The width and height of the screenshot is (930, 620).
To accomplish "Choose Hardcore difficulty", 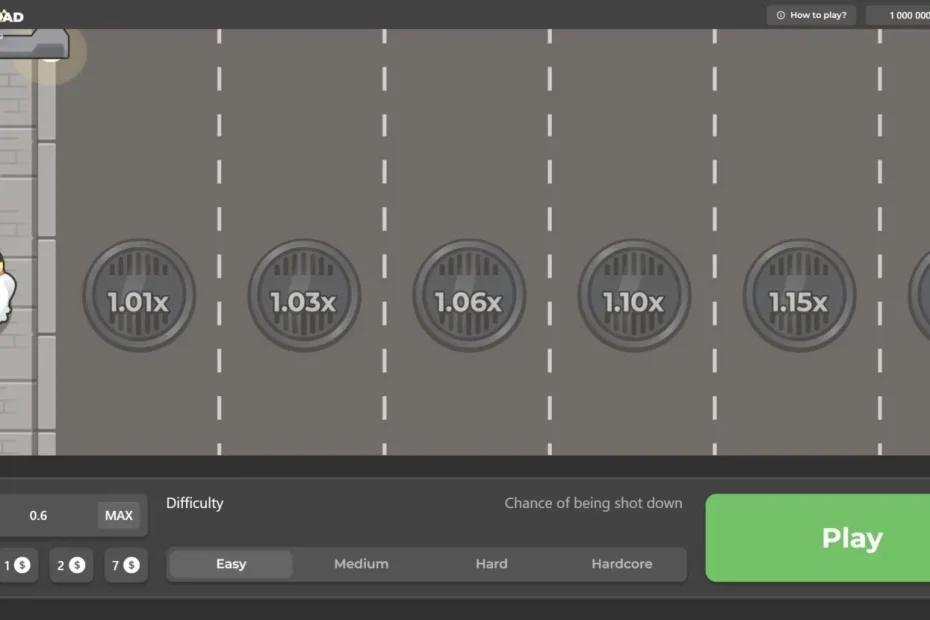I will (621, 564).
